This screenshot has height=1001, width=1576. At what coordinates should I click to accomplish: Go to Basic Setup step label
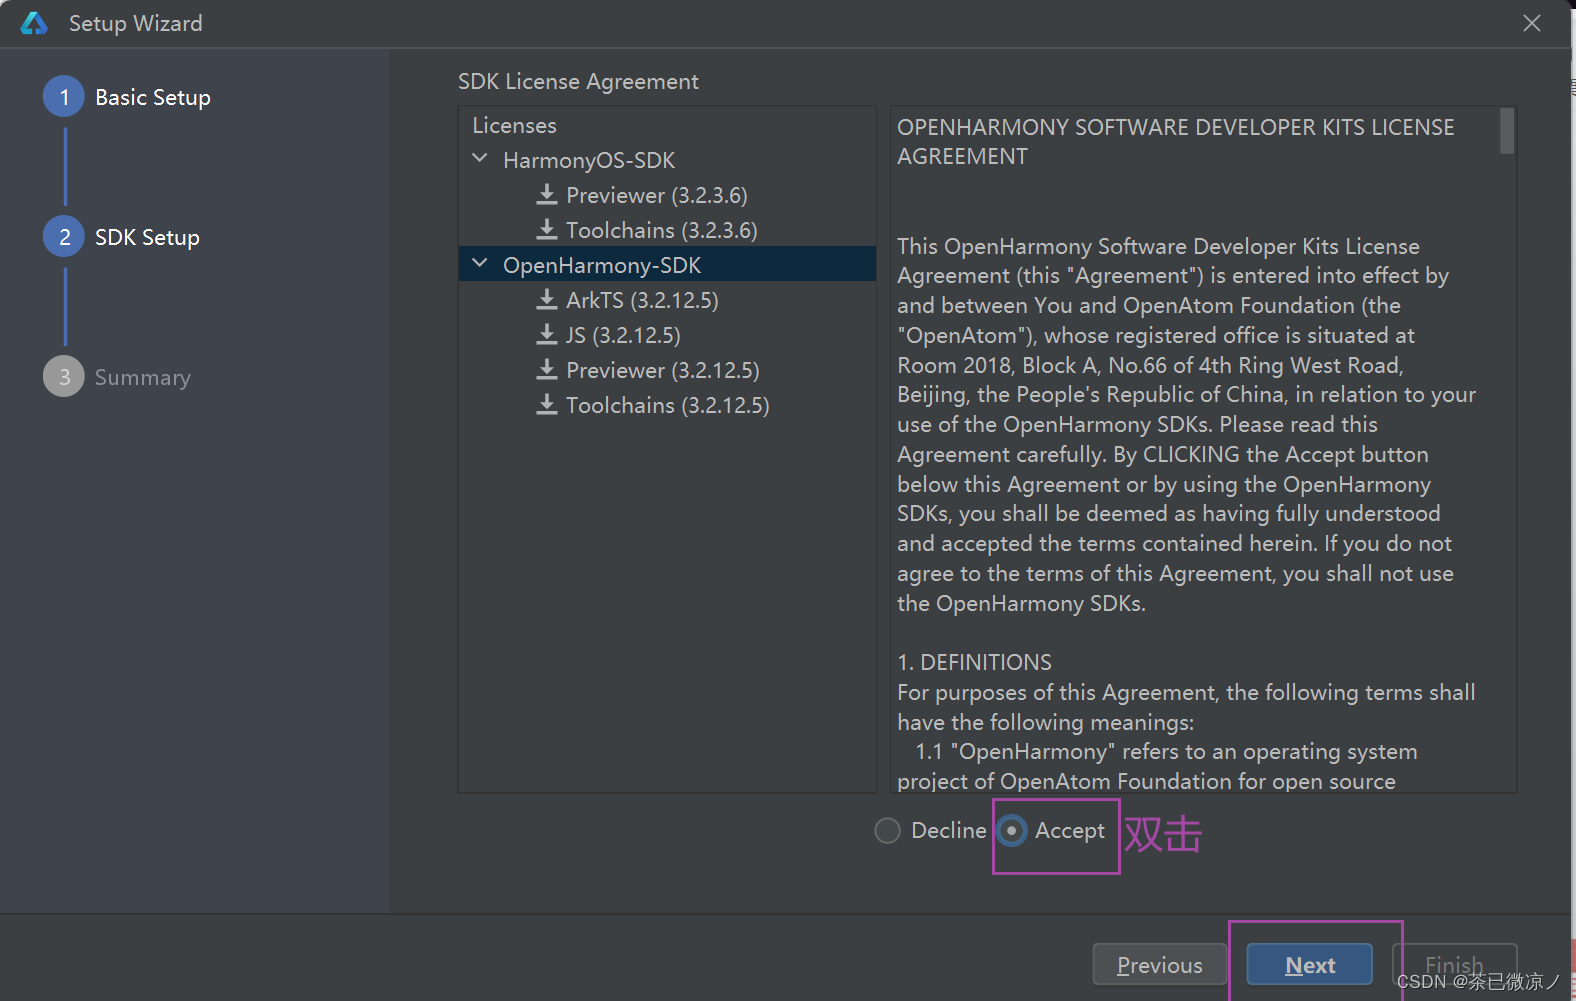[153, 97]
